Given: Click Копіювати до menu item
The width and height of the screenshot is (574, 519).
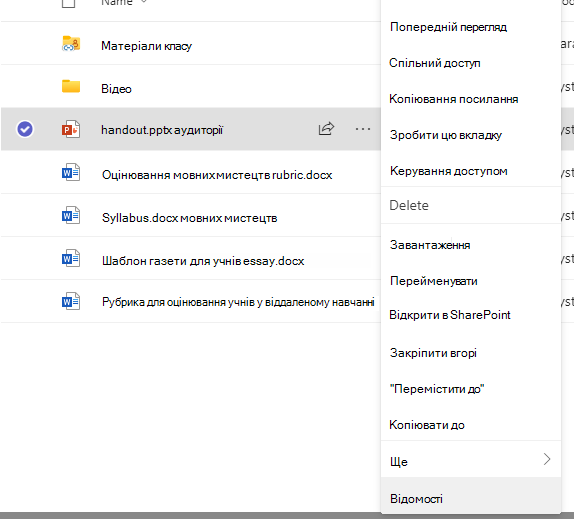Looking at the screenshot, I should [x=427, y=425].
